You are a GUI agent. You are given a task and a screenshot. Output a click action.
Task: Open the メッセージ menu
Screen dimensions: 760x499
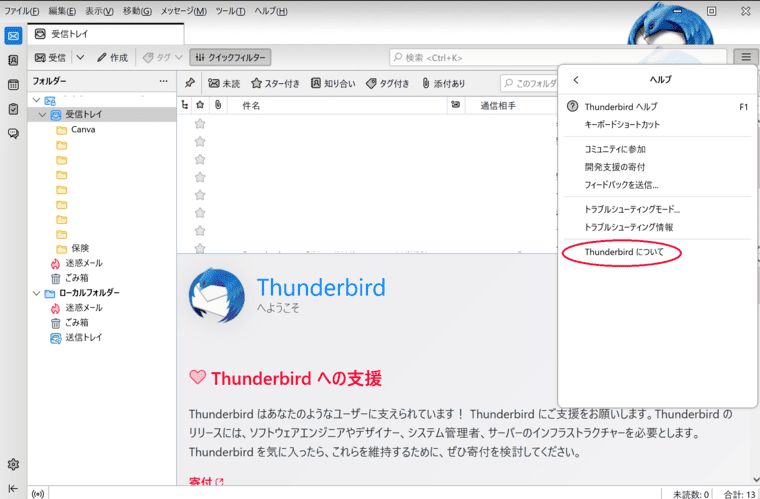click(184, 11)
